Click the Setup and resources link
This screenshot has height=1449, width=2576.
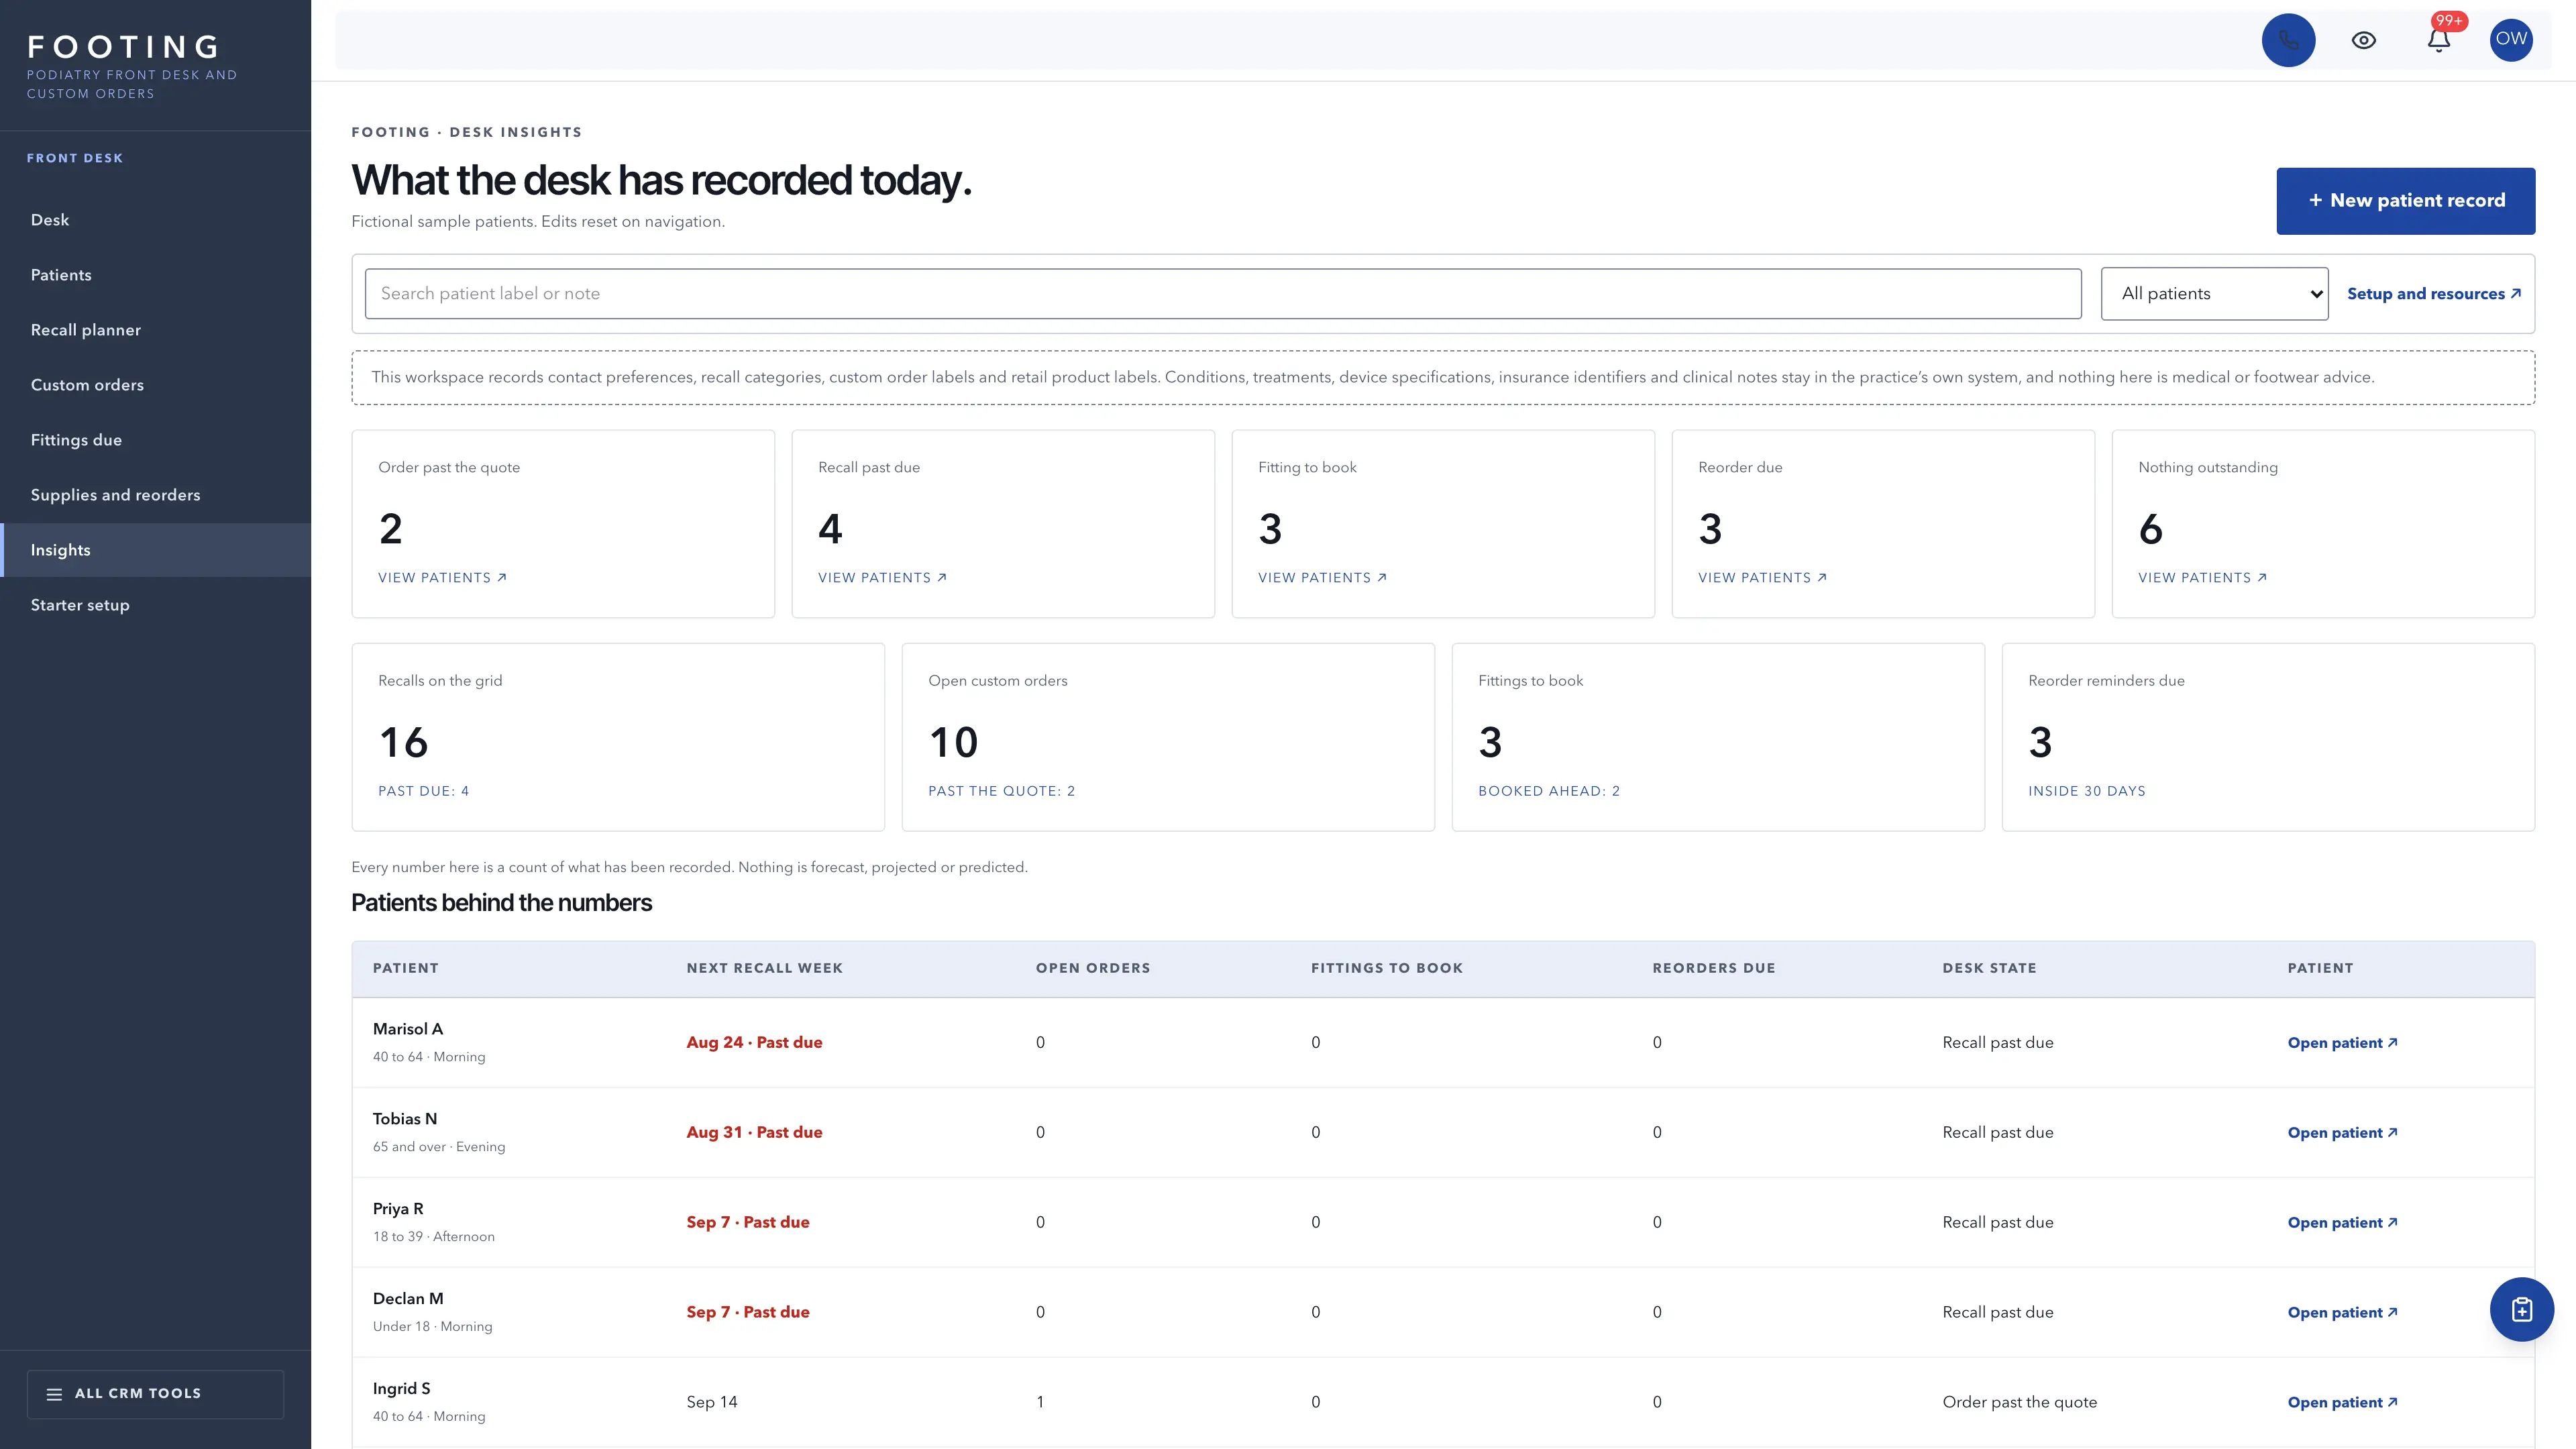[2433, 293]
